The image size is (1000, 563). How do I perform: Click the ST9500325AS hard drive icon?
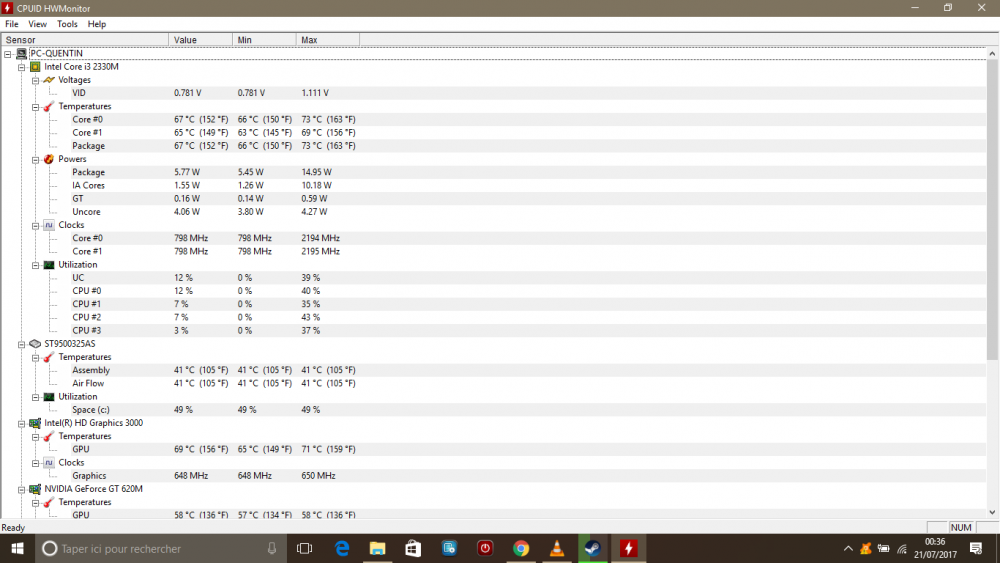pyautogui.click(x=35, y=344)
